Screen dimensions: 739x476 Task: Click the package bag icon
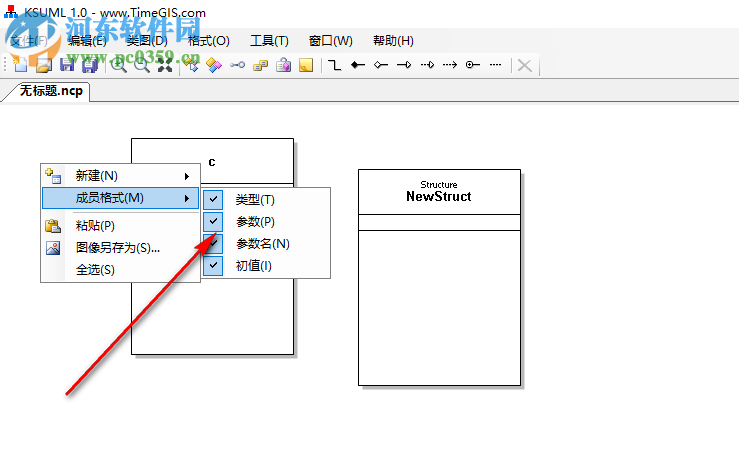[x=284, y=65]
